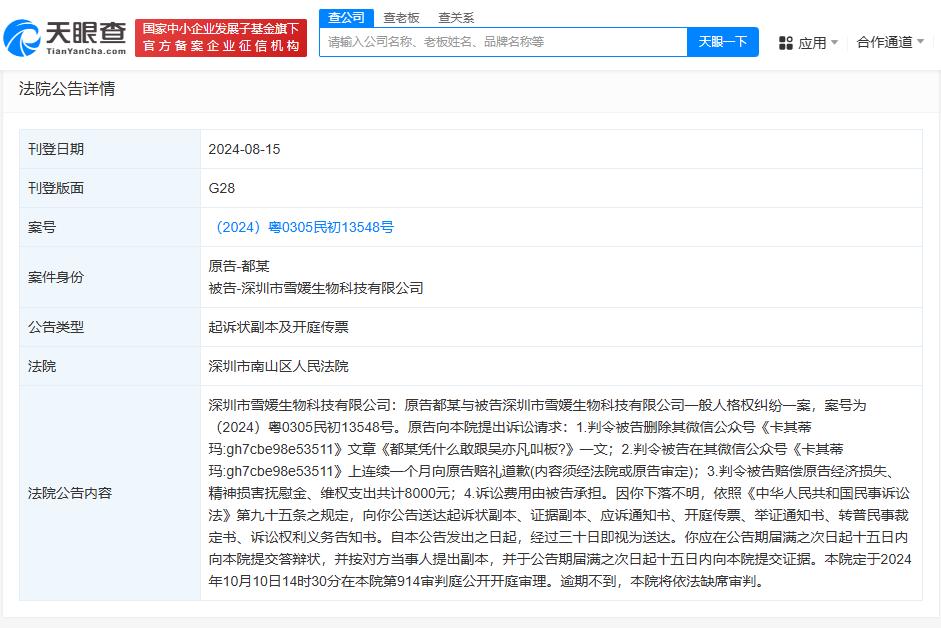
Task: Select the date 2024-08-15
Action: [x=244, y=149]
